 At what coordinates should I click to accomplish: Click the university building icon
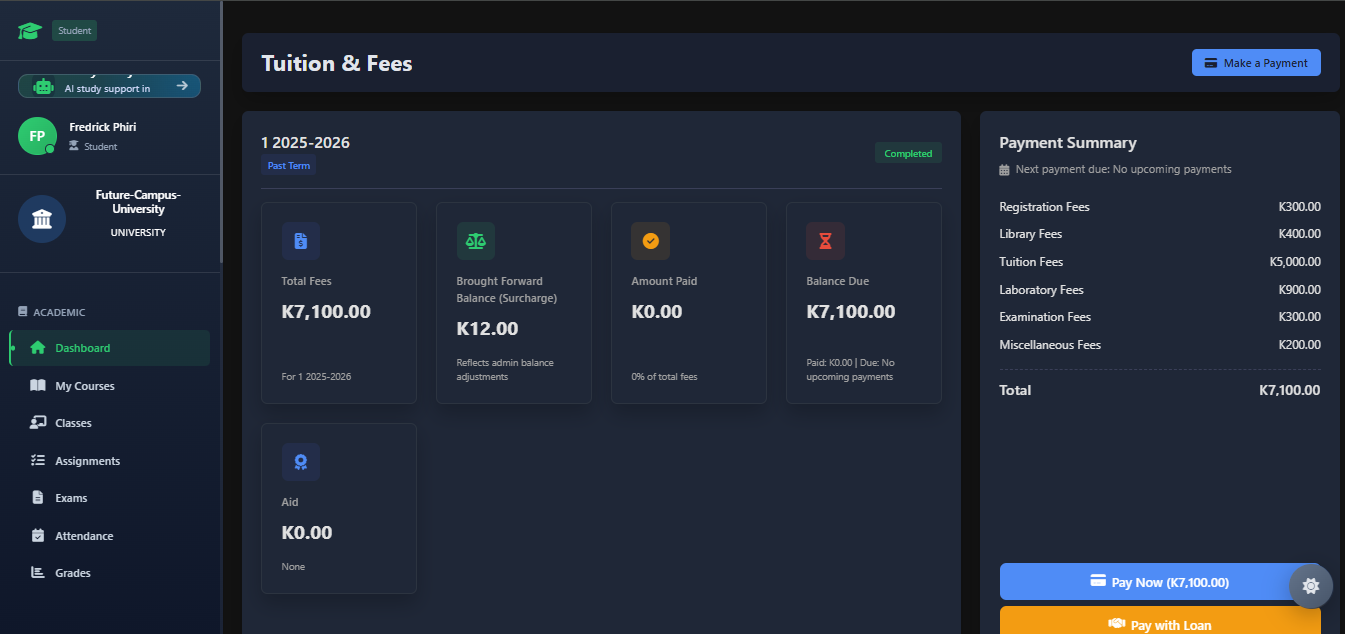(x=42, y=219)
